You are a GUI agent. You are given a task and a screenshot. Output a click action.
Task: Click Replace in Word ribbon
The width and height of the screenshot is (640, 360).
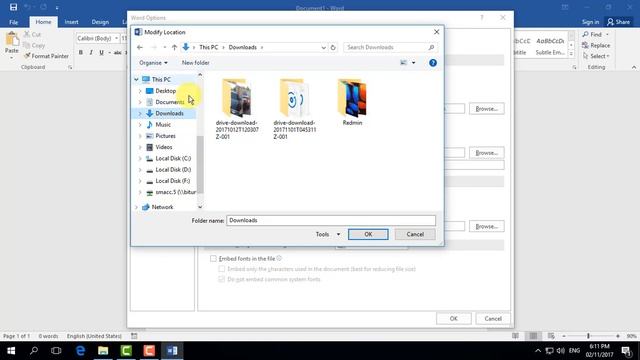pyautogui.click(x=596, y=45)
